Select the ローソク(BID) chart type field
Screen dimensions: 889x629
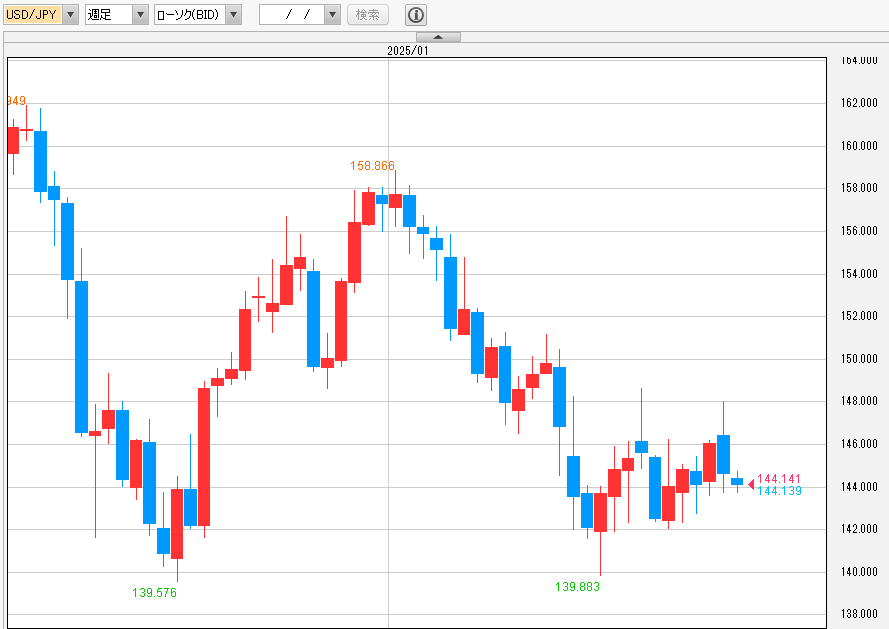coord(190,15)
